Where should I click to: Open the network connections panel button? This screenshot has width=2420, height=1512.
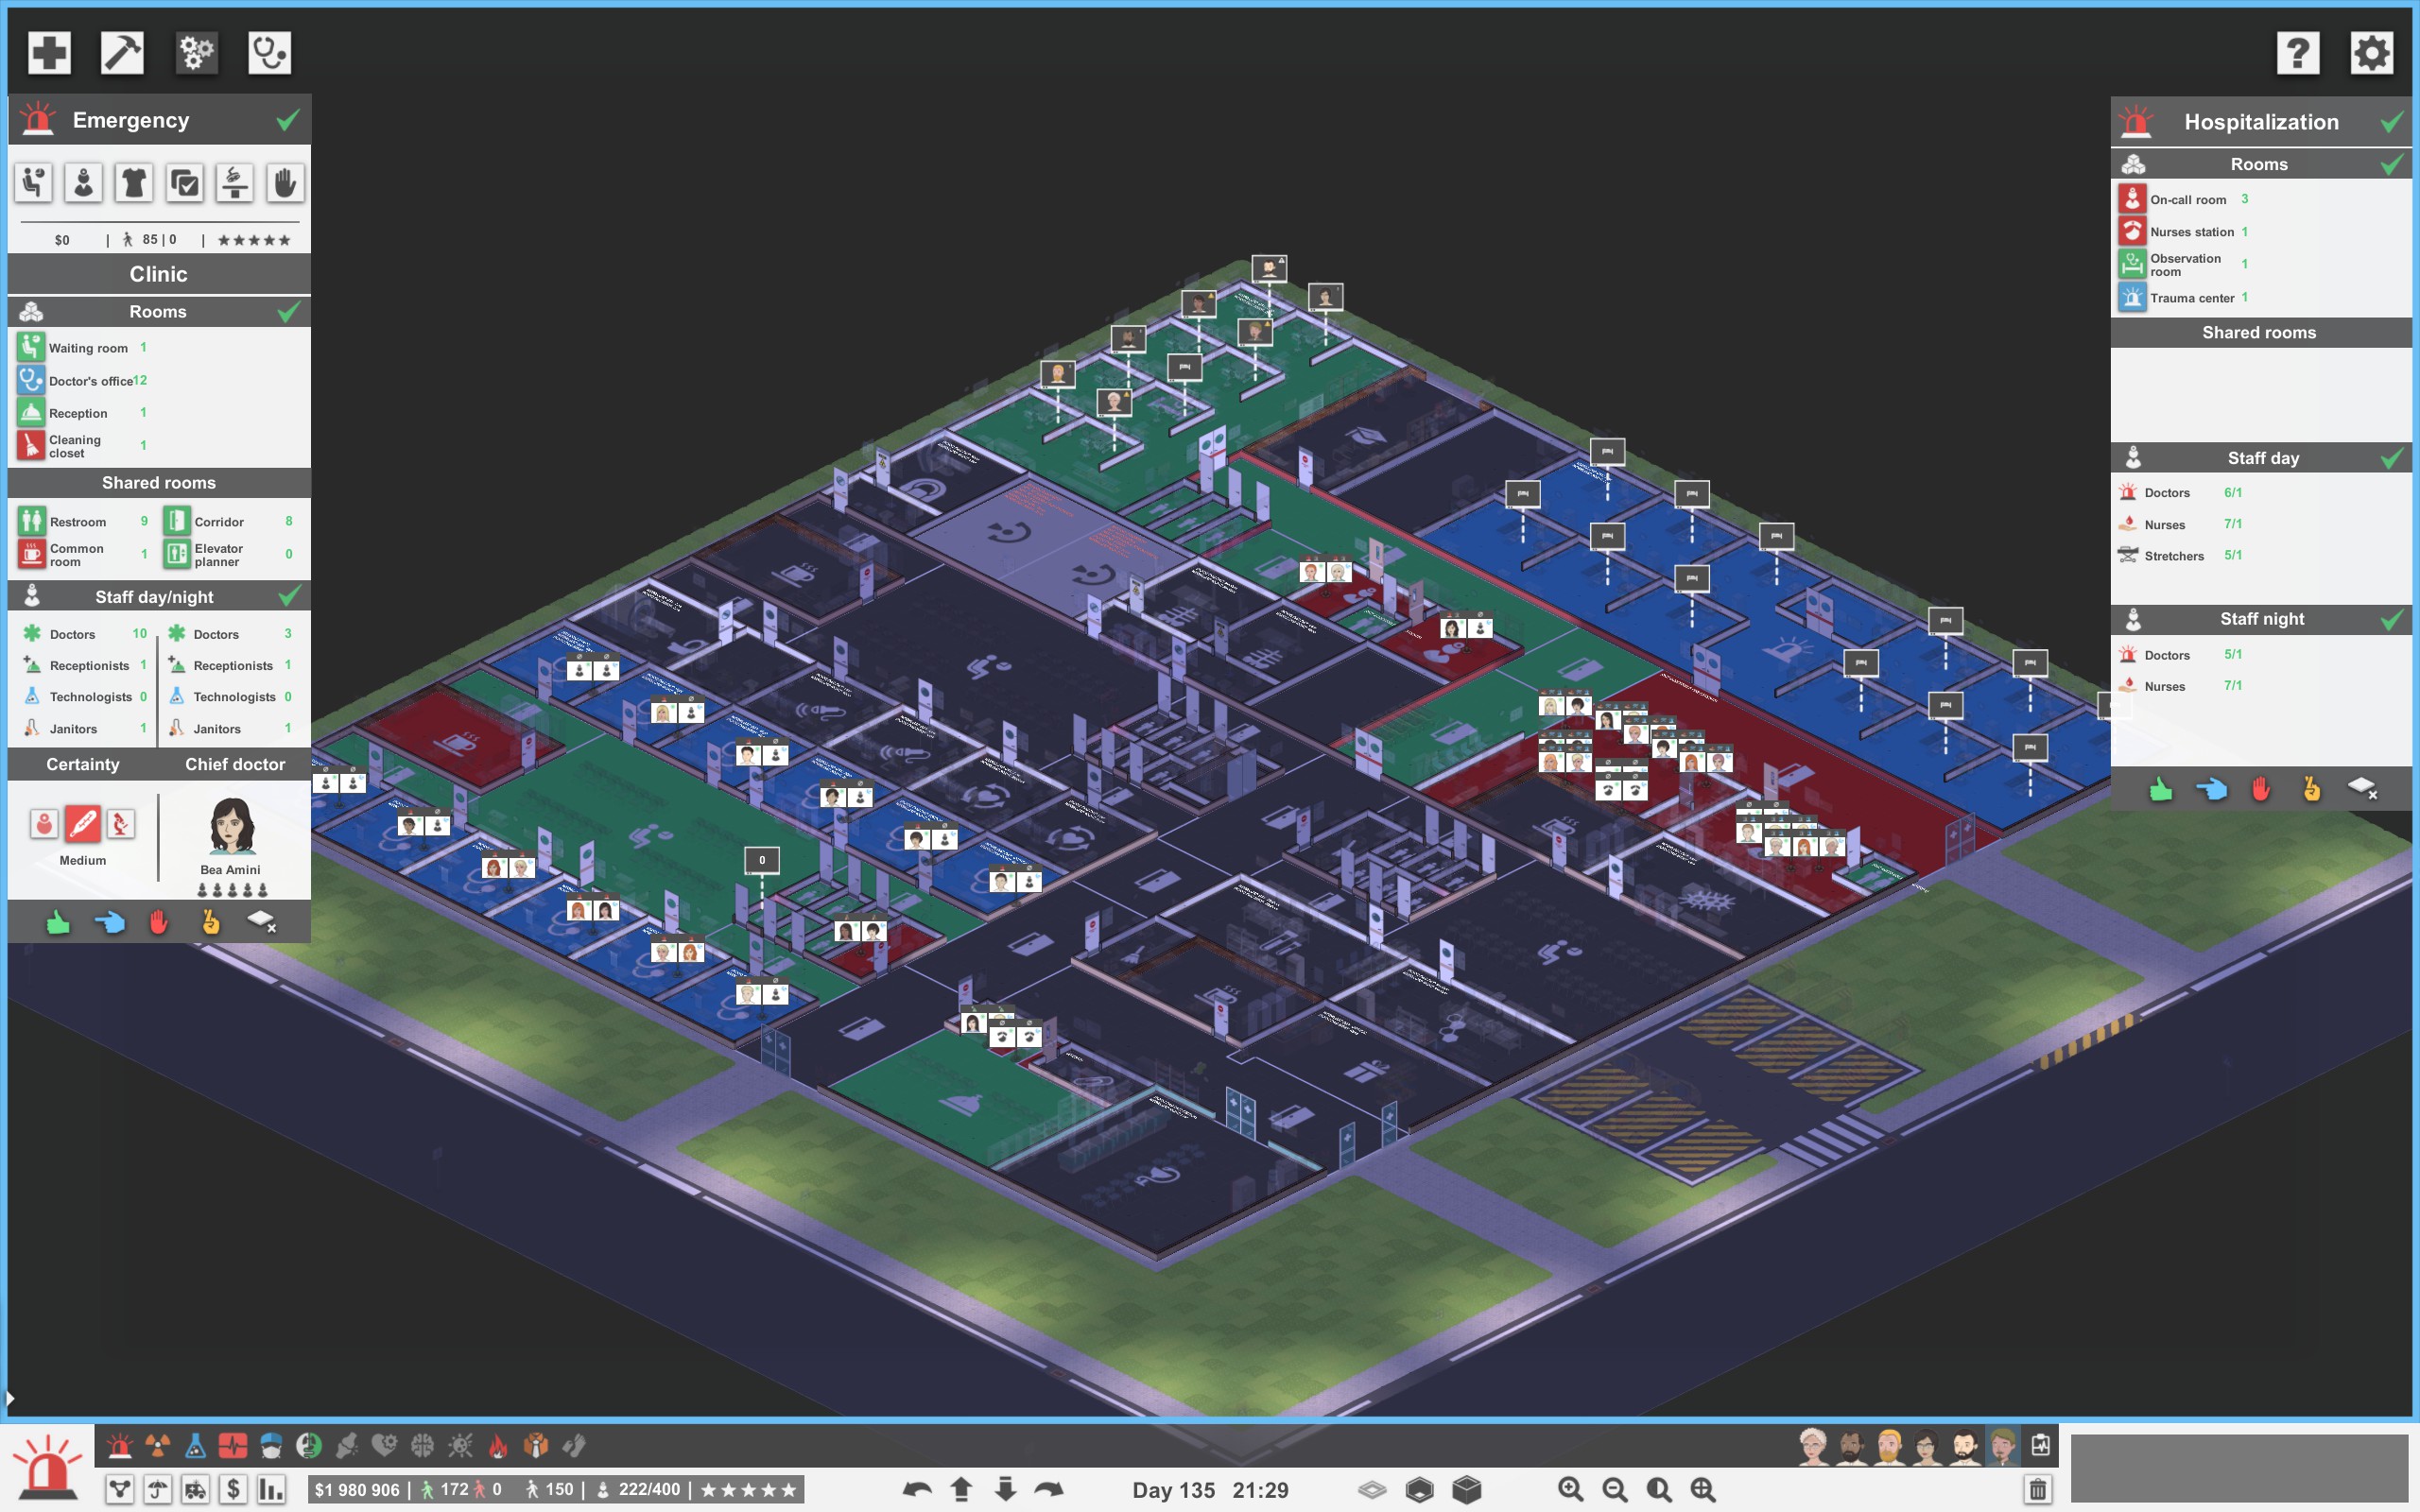coord(120,1490)
